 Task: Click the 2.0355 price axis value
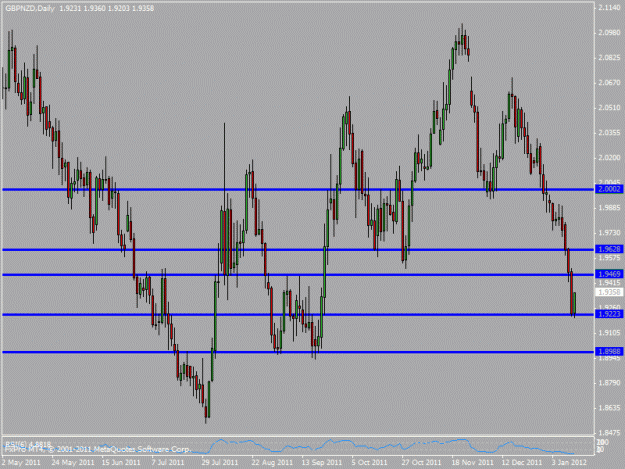tap(609, 133)
